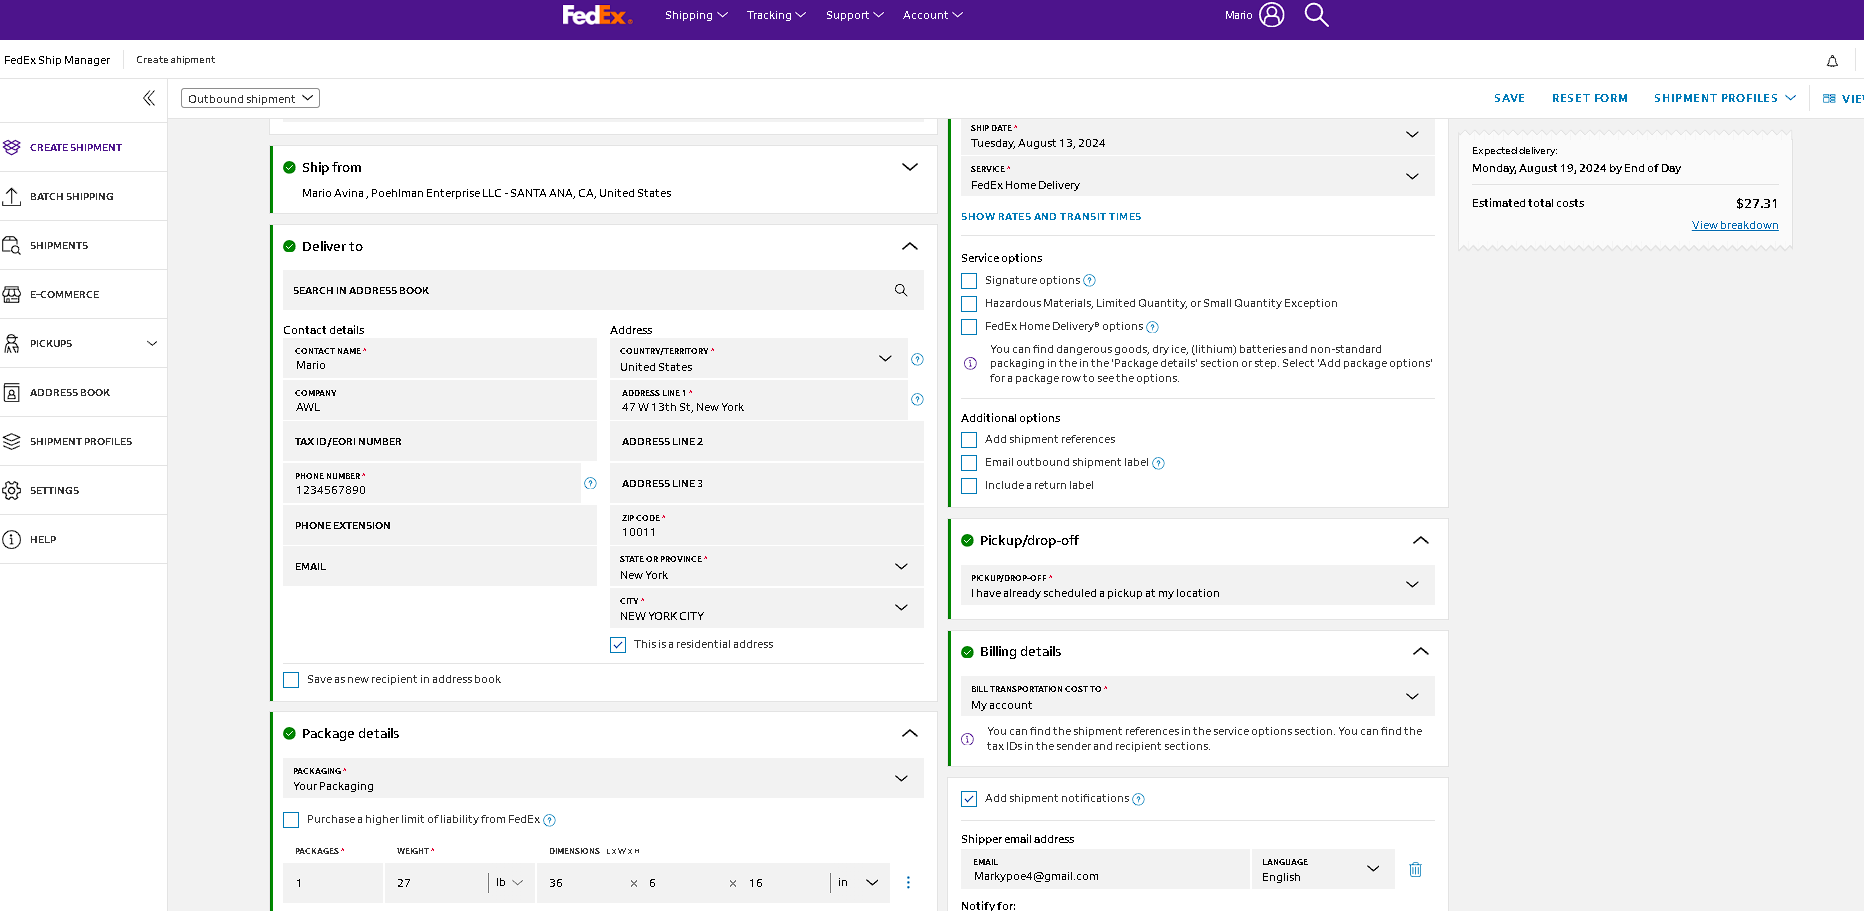Check Purchase a higher limit of liability
The image size is (1864, 911).
pos(291,820)
